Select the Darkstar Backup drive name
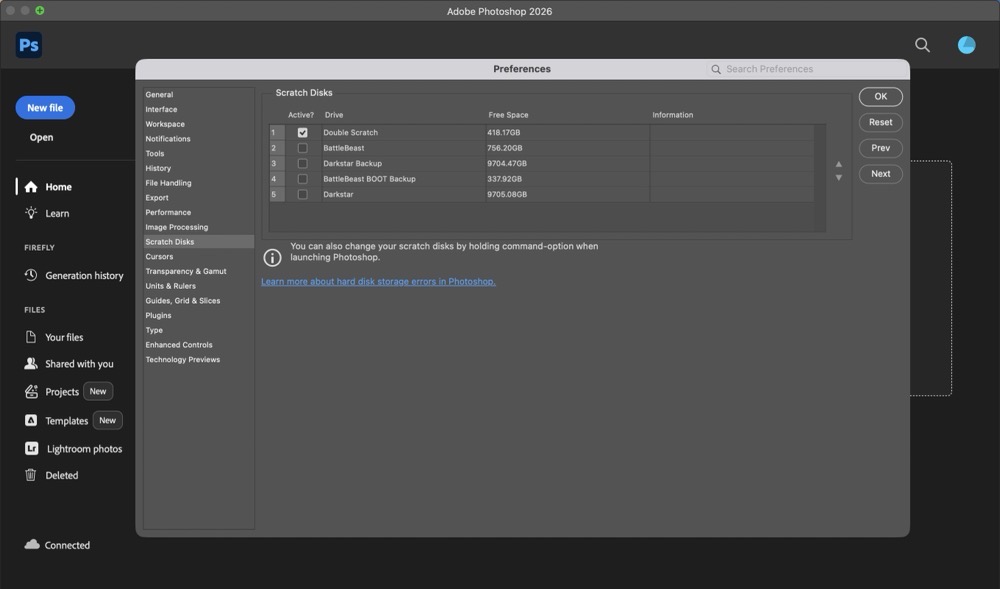 pyautogui.click(x=352, y=163)
